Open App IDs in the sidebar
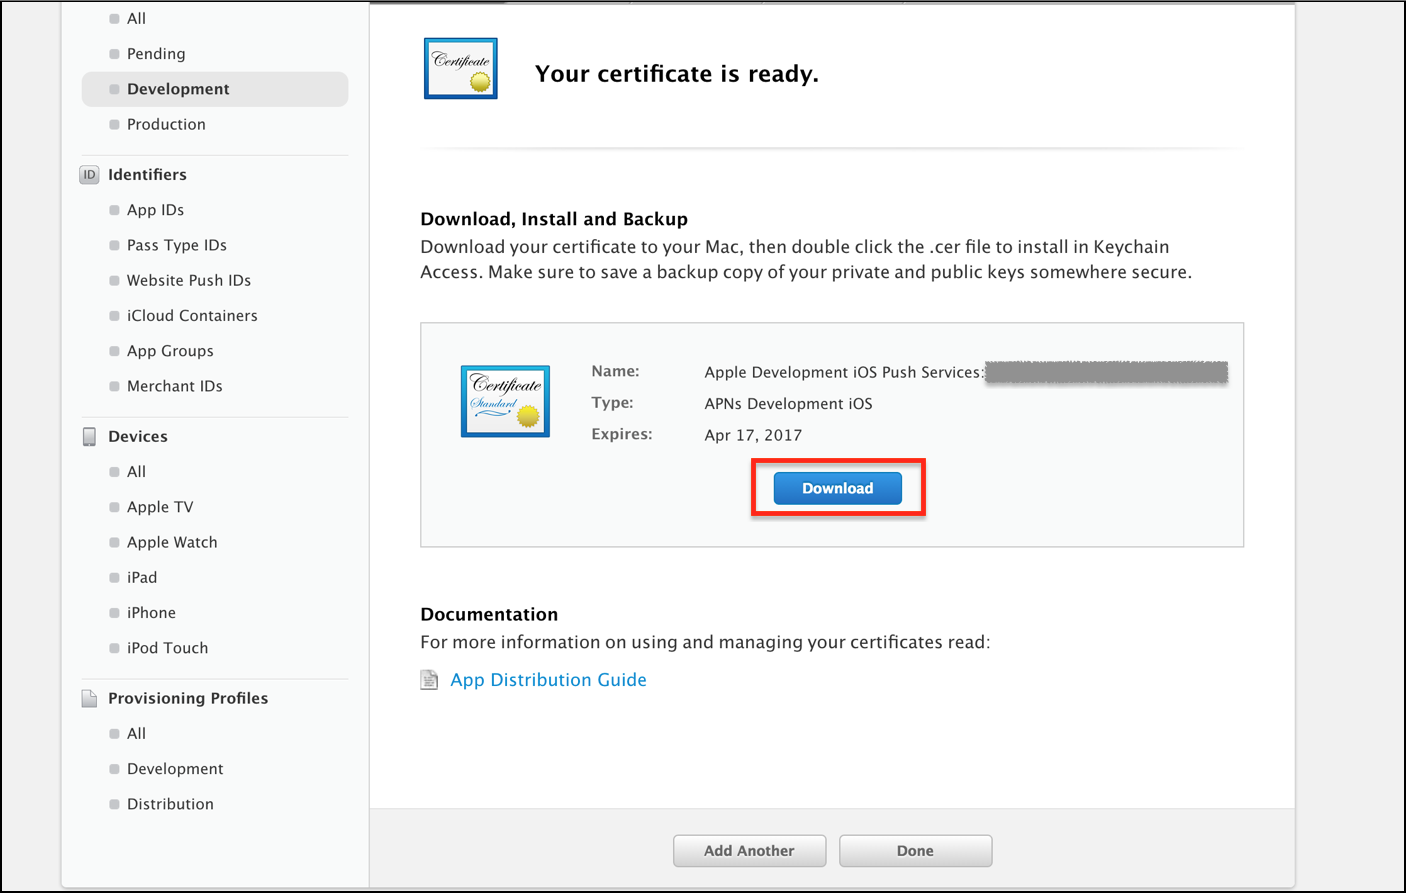Image resolution: width=1406 pixels, height=893 pixels. tap(155, 210)
